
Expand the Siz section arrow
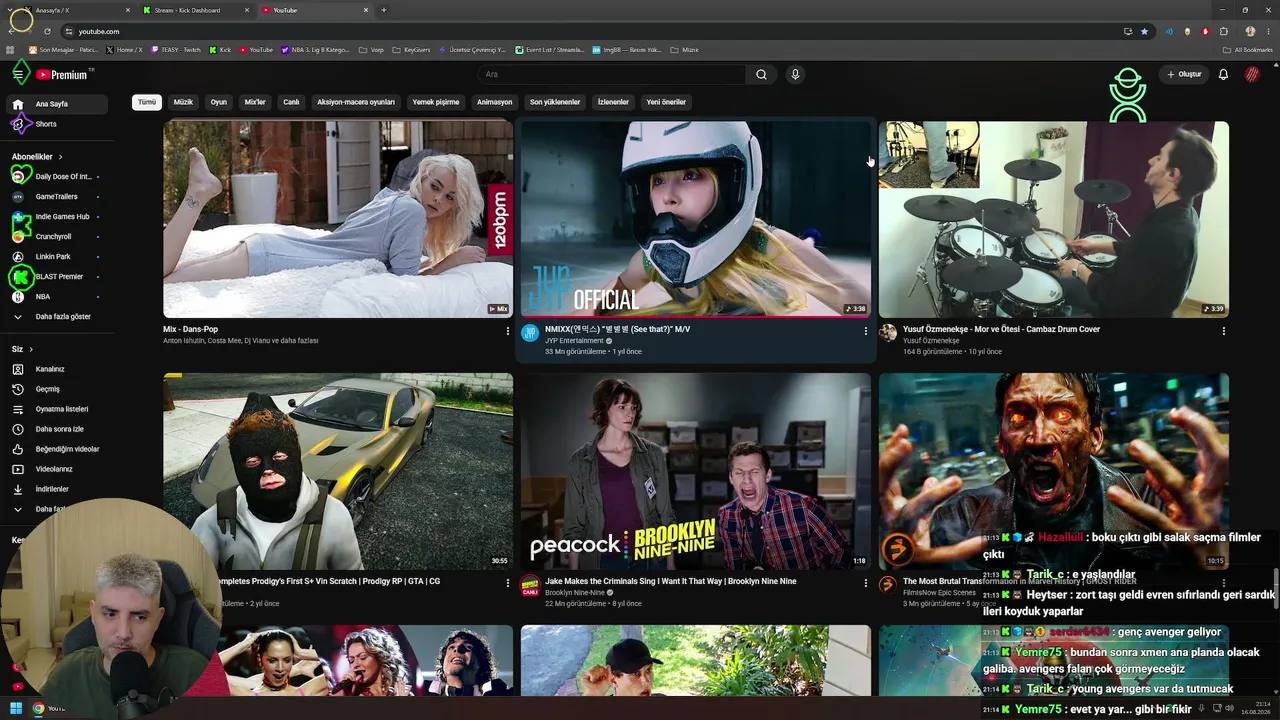[x=31, y=349]
